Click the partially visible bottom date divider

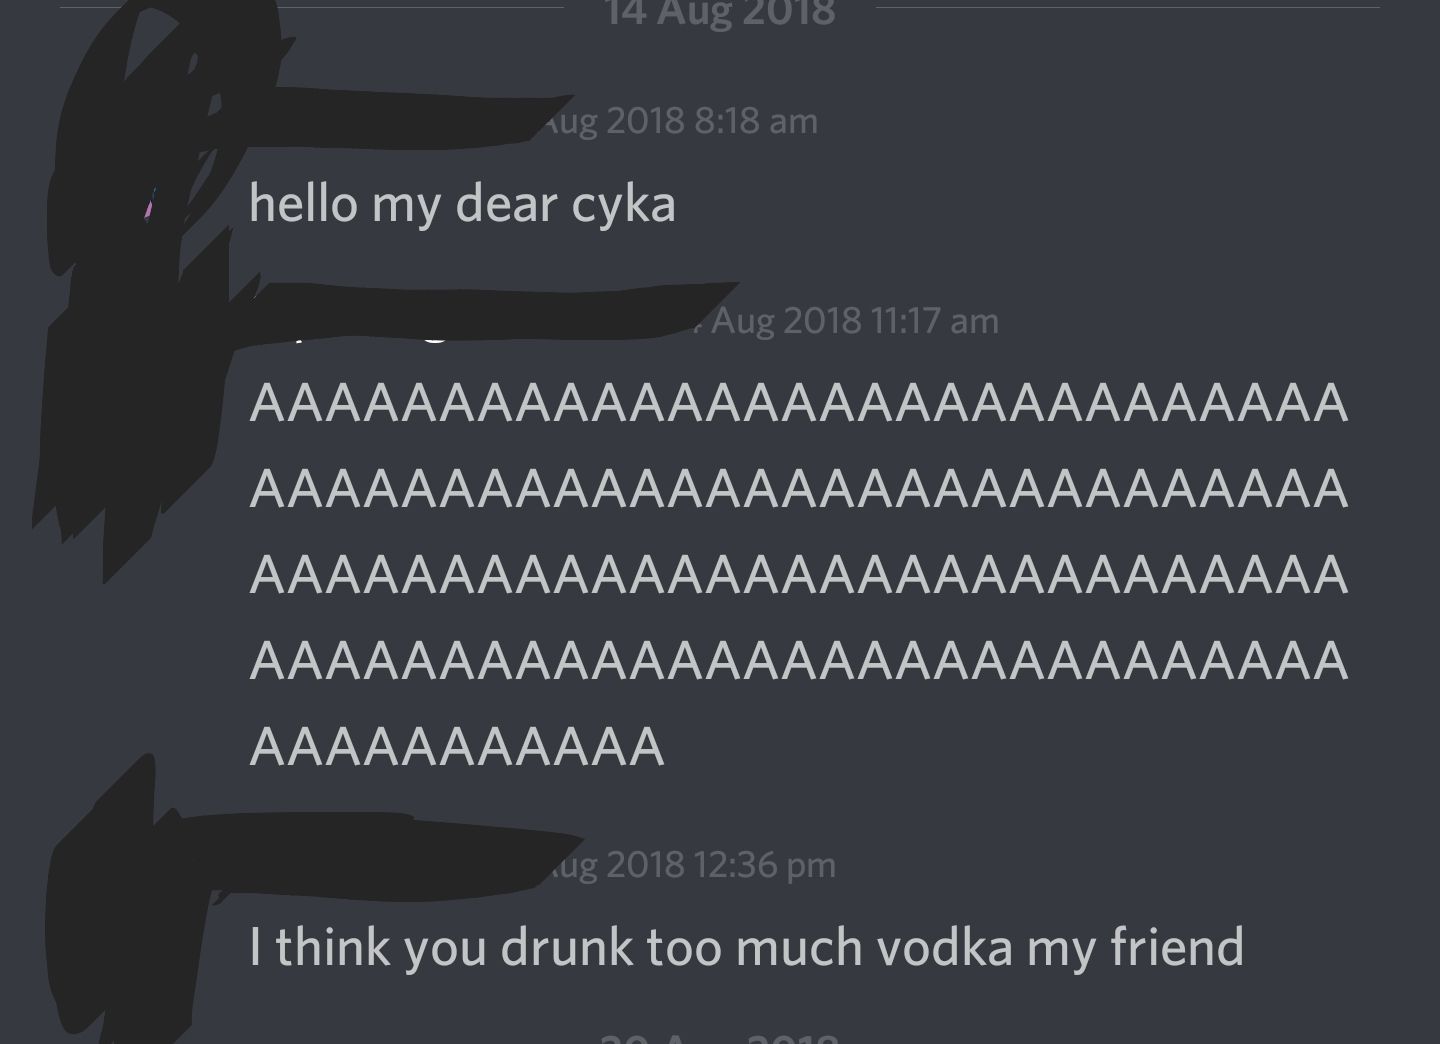pyautogui.click(x=720, y=1037)
